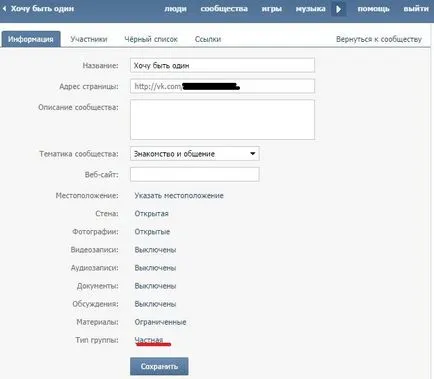Change Аудиозаписи setting Выключены

[155, 268]
